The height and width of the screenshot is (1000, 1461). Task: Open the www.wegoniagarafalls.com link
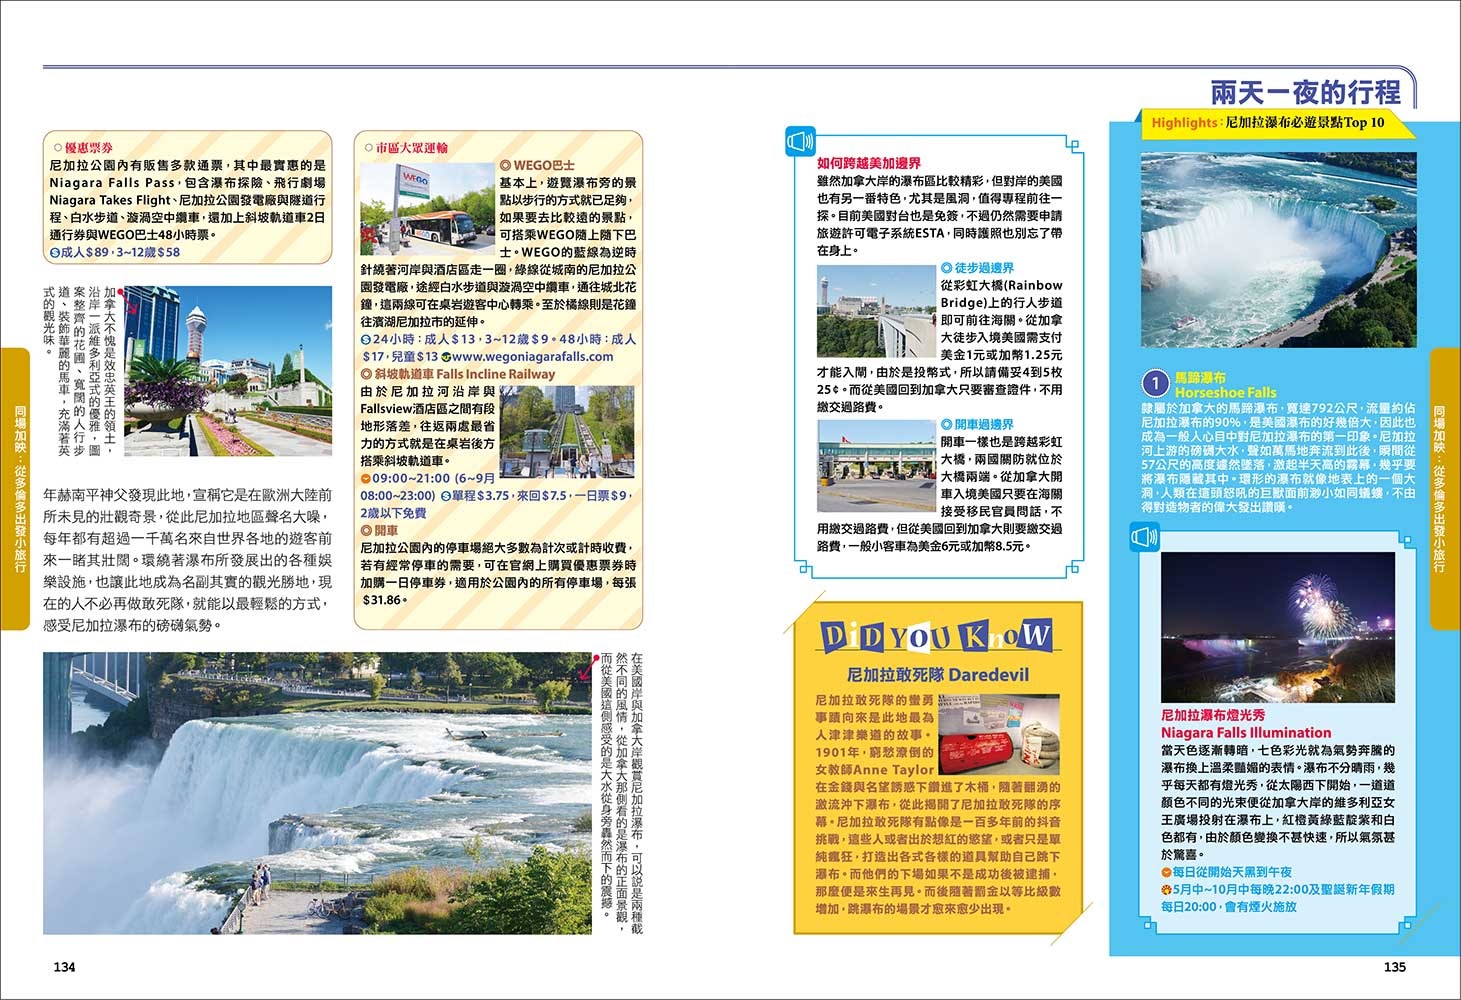pyautogui.click(x=532, y=357)
